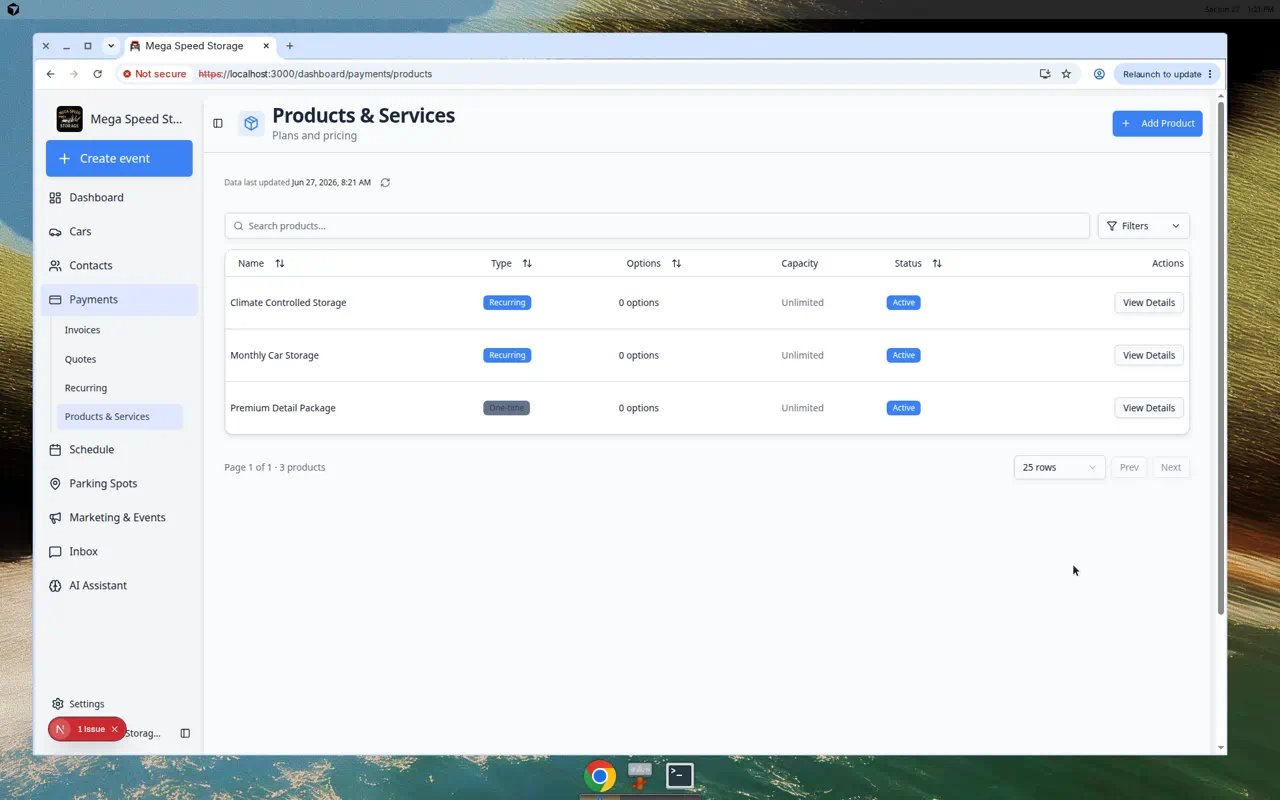Open Dashboard from sidebar

pos(119,197)
